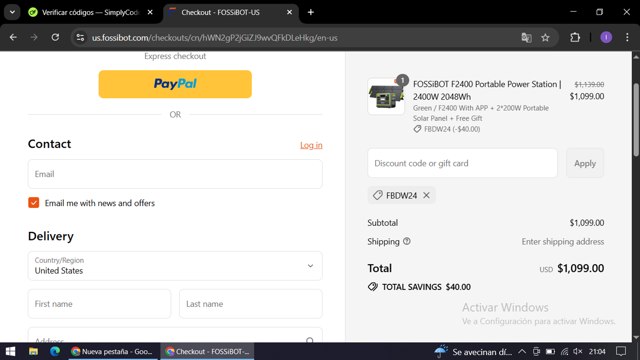Image resolution: width=640 pixels, height=360 pixels.
Task: Click the $1,099.00 total amount
Action: pos(580,268)
